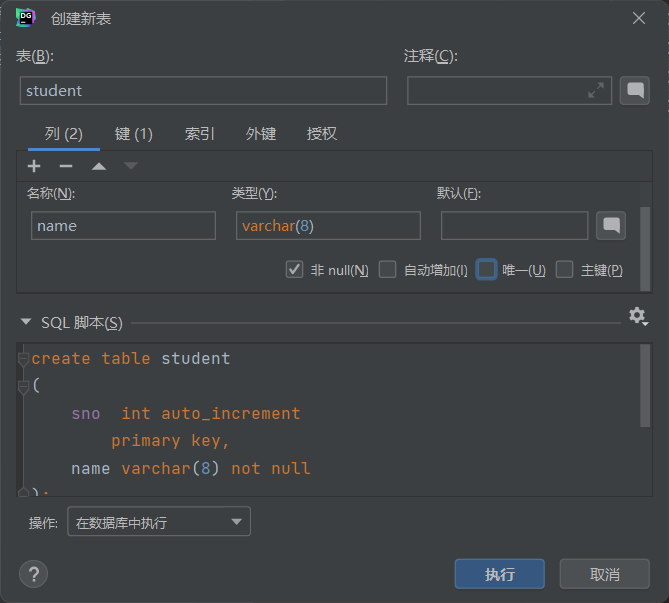Image resolution: width=669 pixels, height=603 pixels.
Task: Click the 执行 button
Action: pyautogui.click(x=499, y=574)
